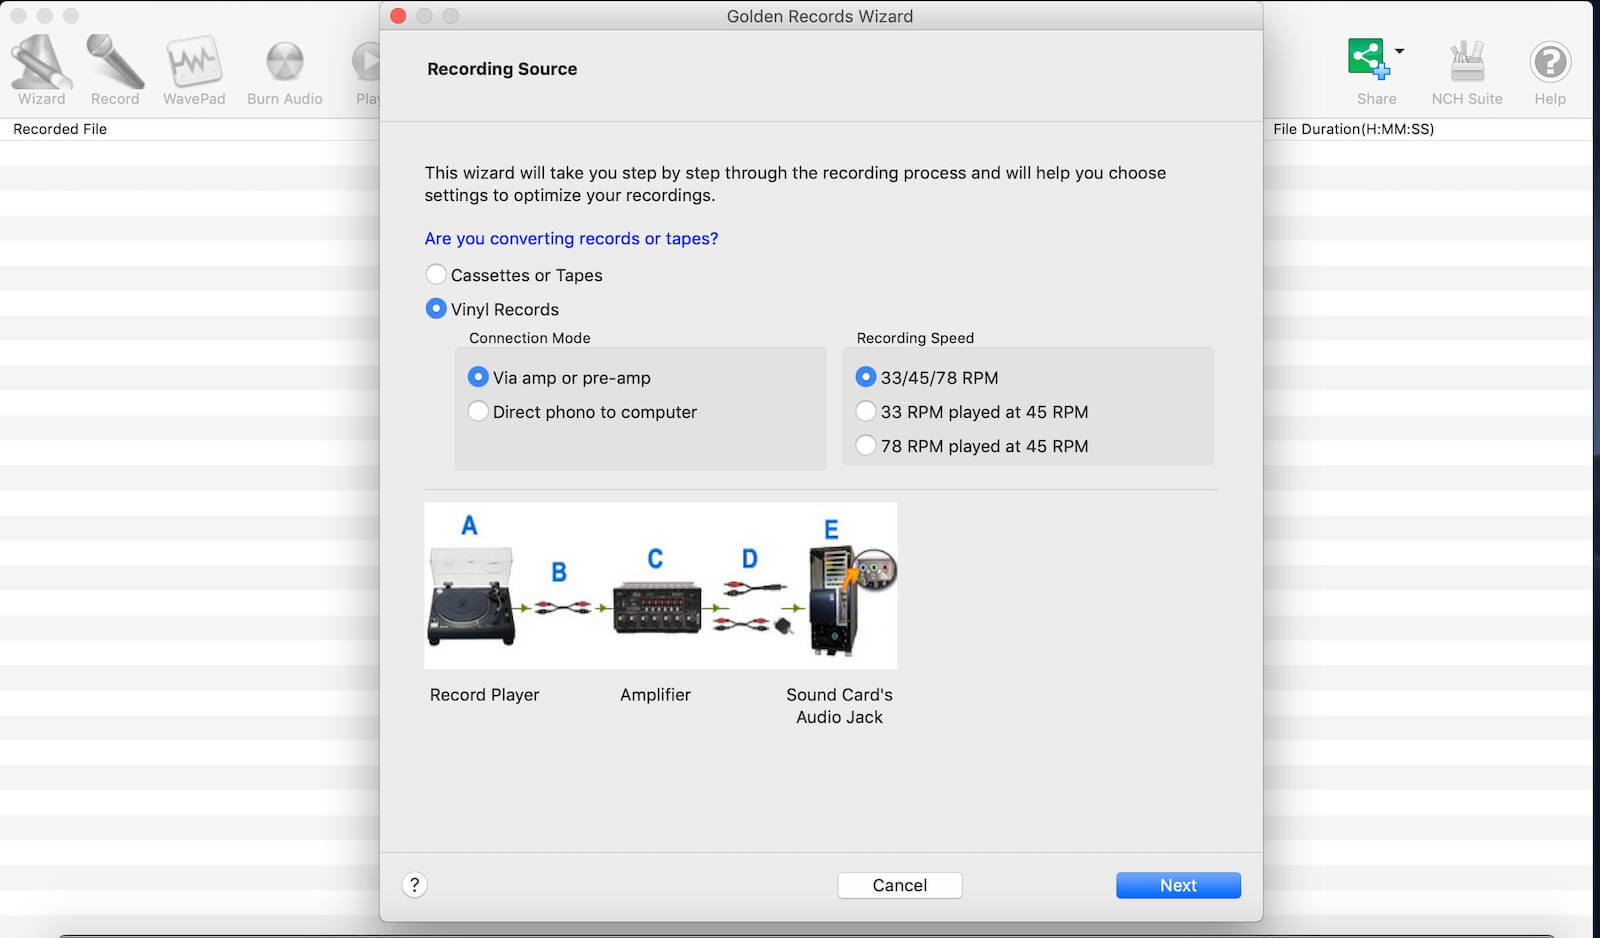Image resolution: width=1600 pixels, height=938 pixels.
Task: Cancel the Golden Records Wizard
Action: click(x=900, y=885)
